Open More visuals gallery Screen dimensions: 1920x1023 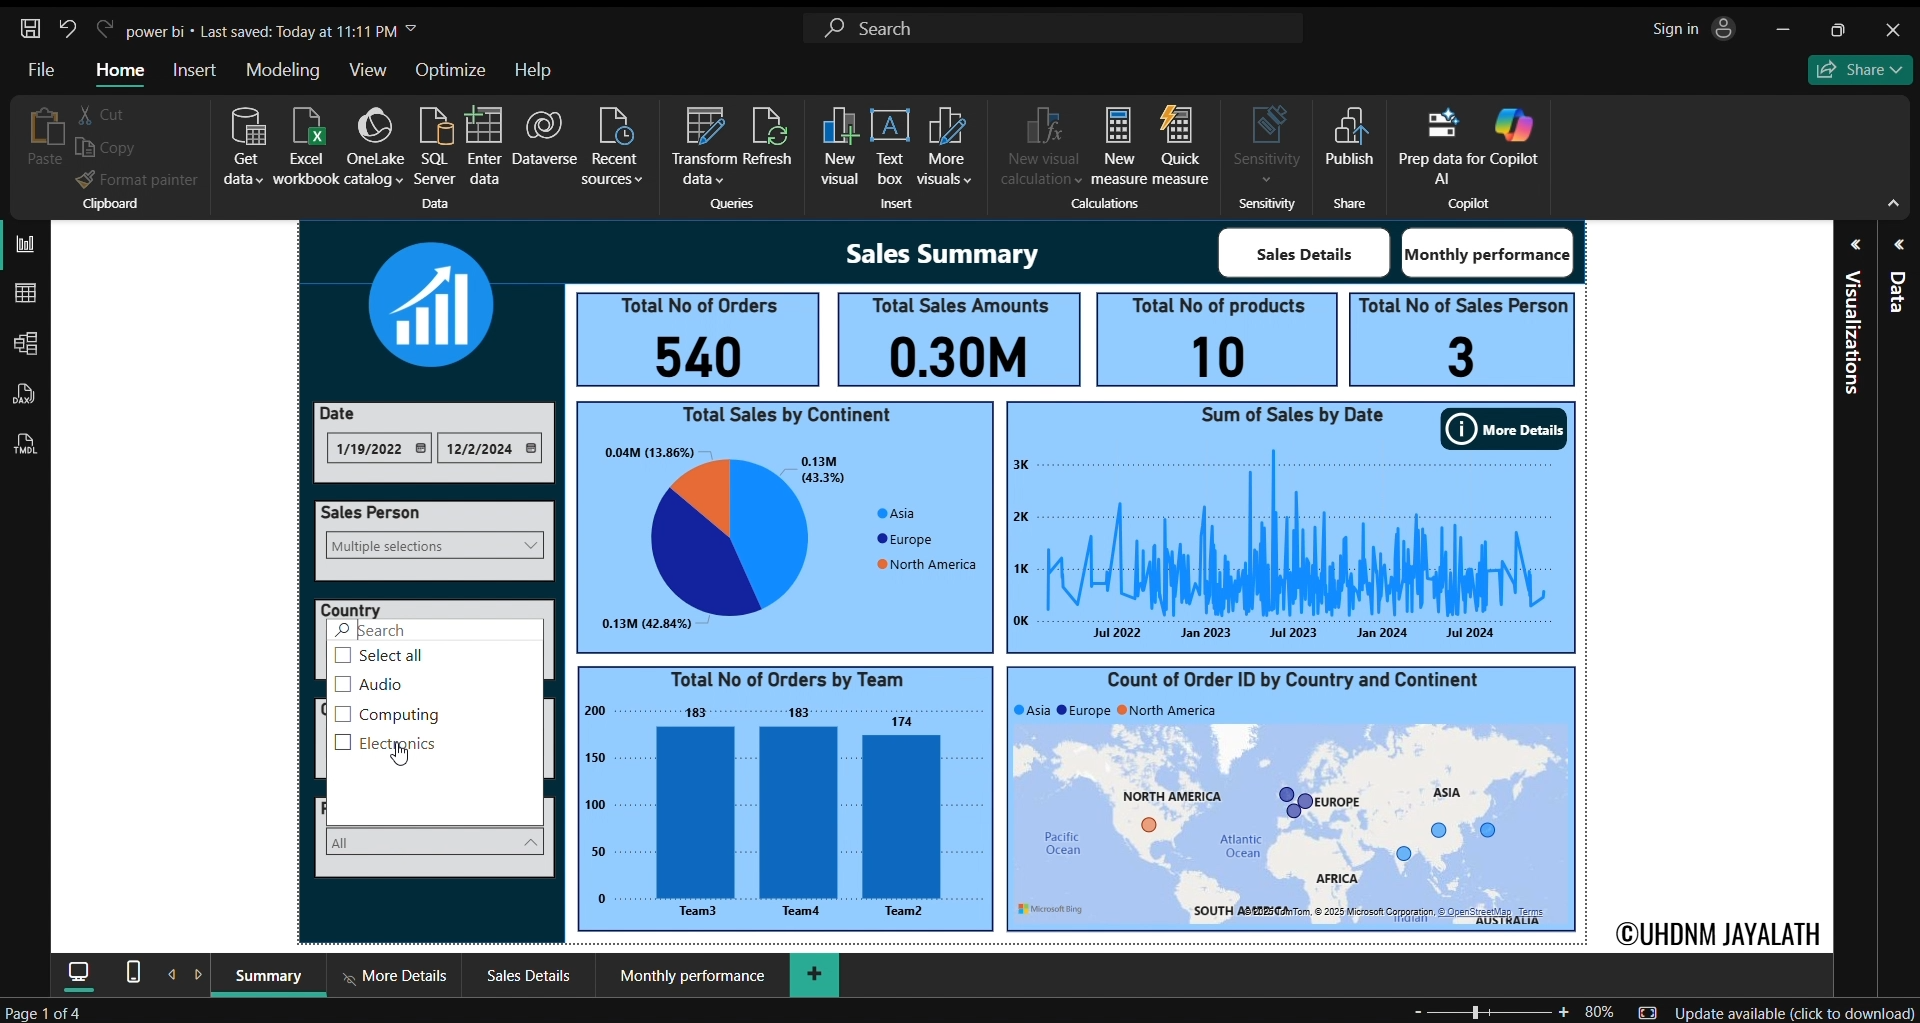pyautogui.click(x=946, y=147)
